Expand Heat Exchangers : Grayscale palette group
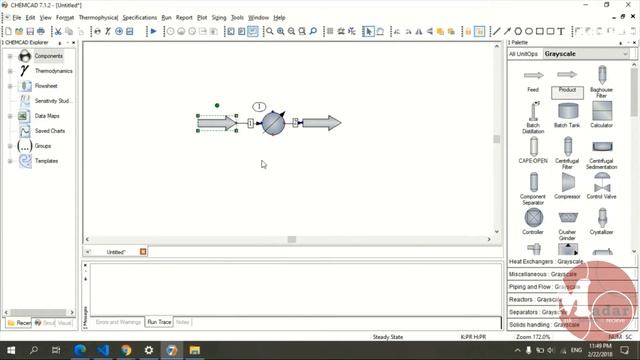Screen dimensions: 640x360 (571, 261)
